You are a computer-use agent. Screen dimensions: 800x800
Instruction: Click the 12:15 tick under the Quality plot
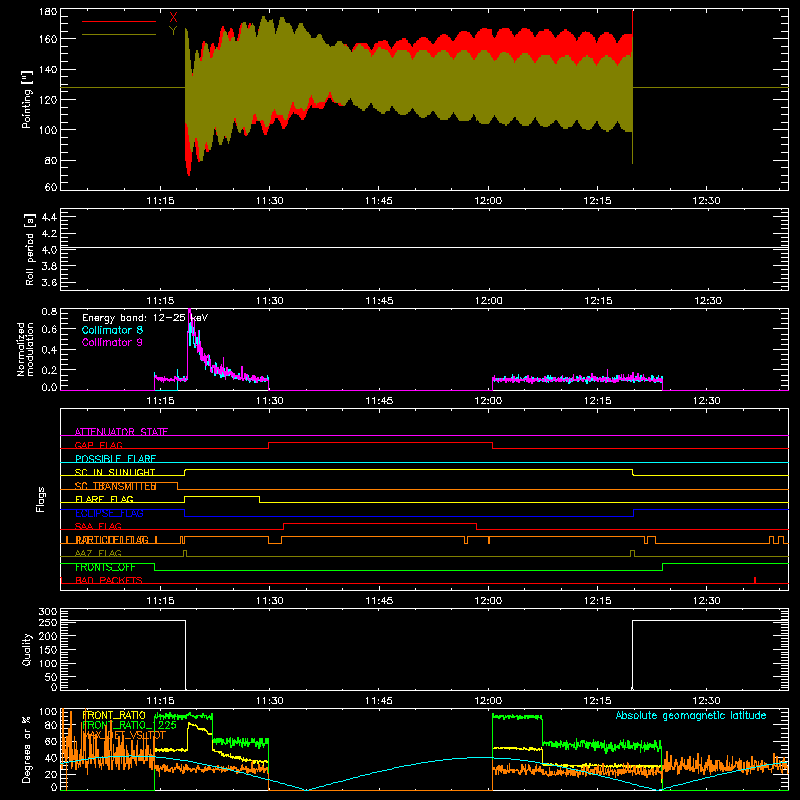click(597, 701)
